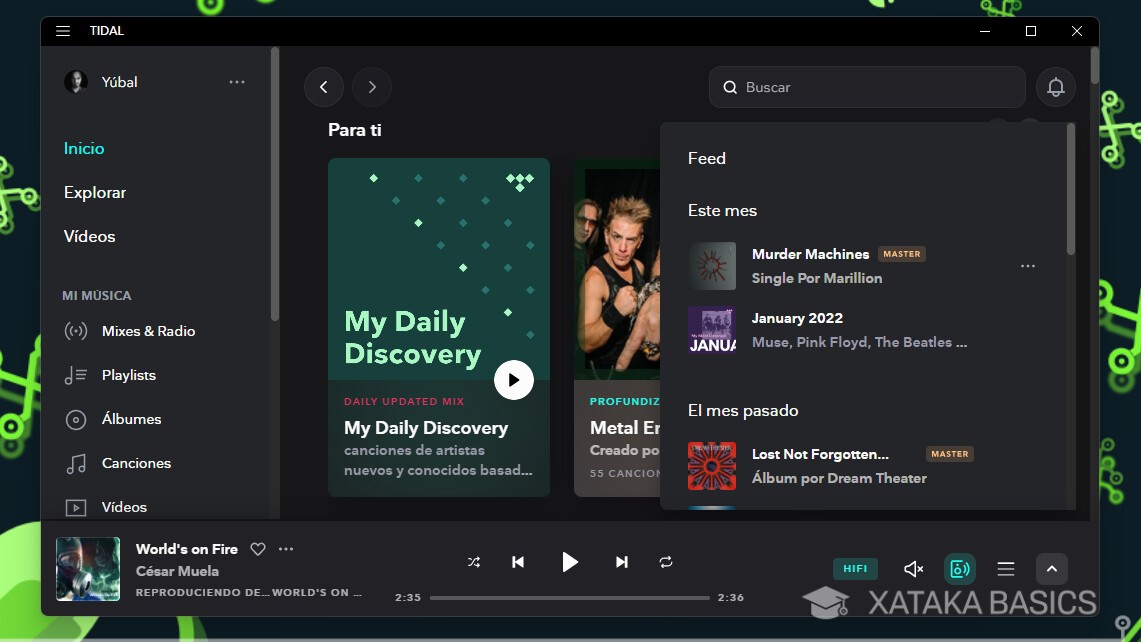
Task: Open the Playlists section
Action: click(127, 375)
